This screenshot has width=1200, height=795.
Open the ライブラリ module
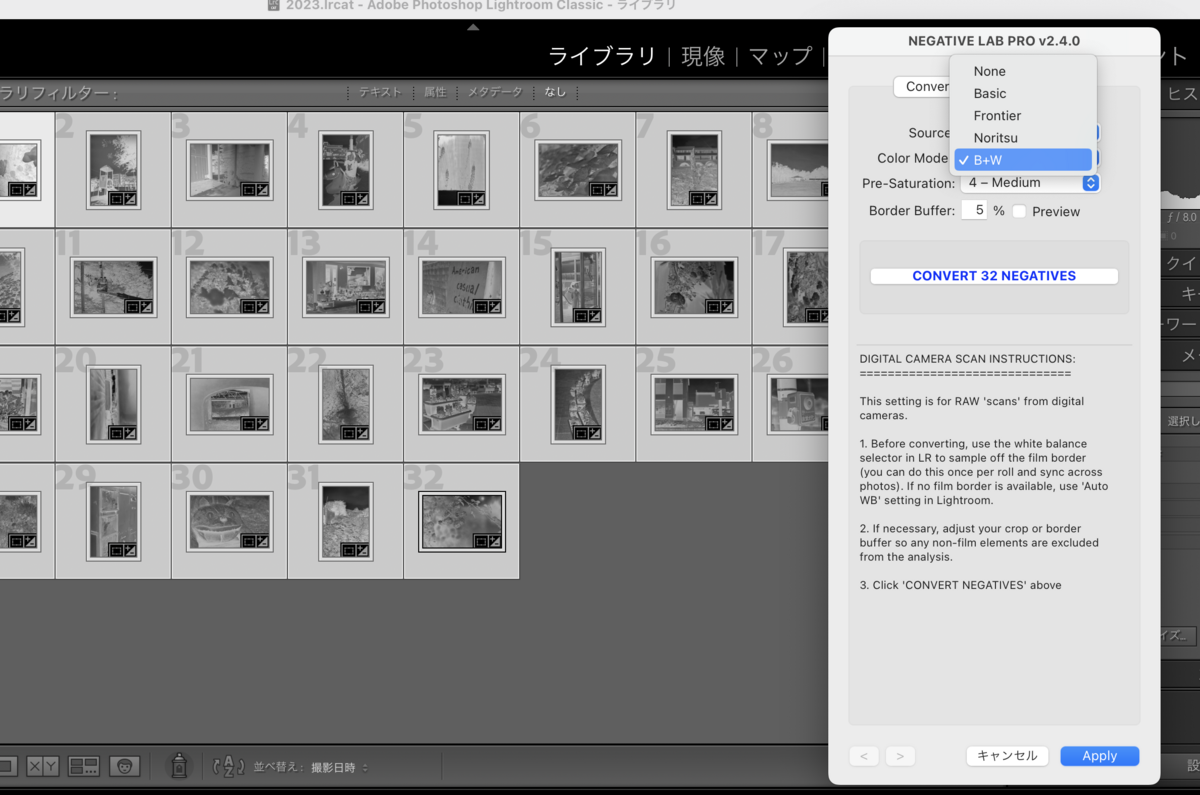click(x=602, y=56)
